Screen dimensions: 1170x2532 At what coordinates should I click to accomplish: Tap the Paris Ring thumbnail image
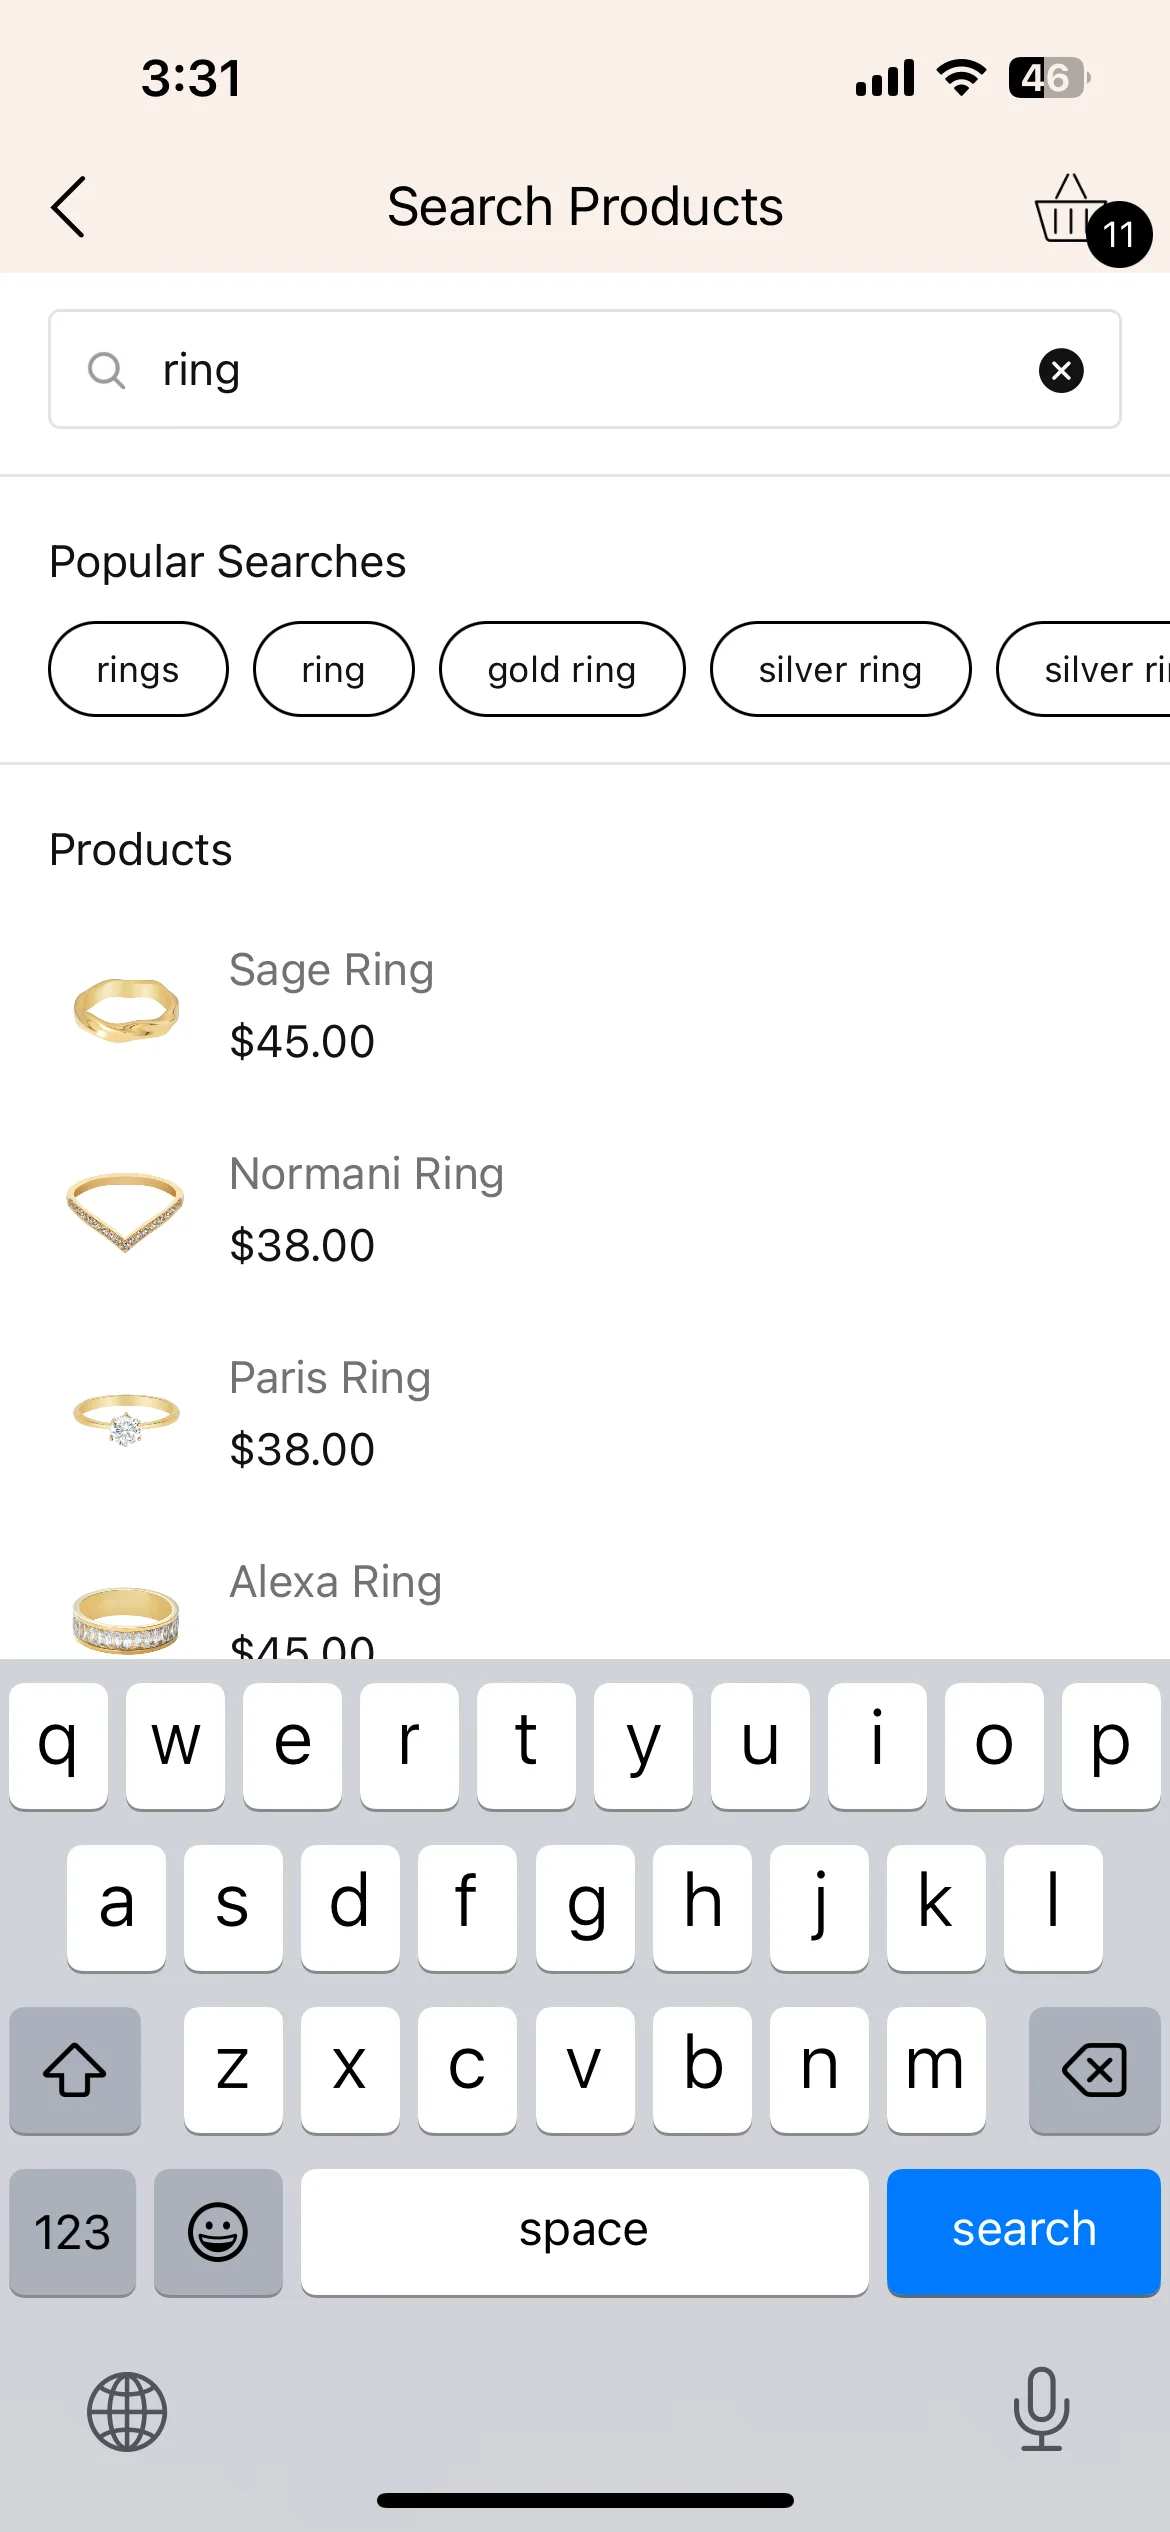pos(126,1415)
